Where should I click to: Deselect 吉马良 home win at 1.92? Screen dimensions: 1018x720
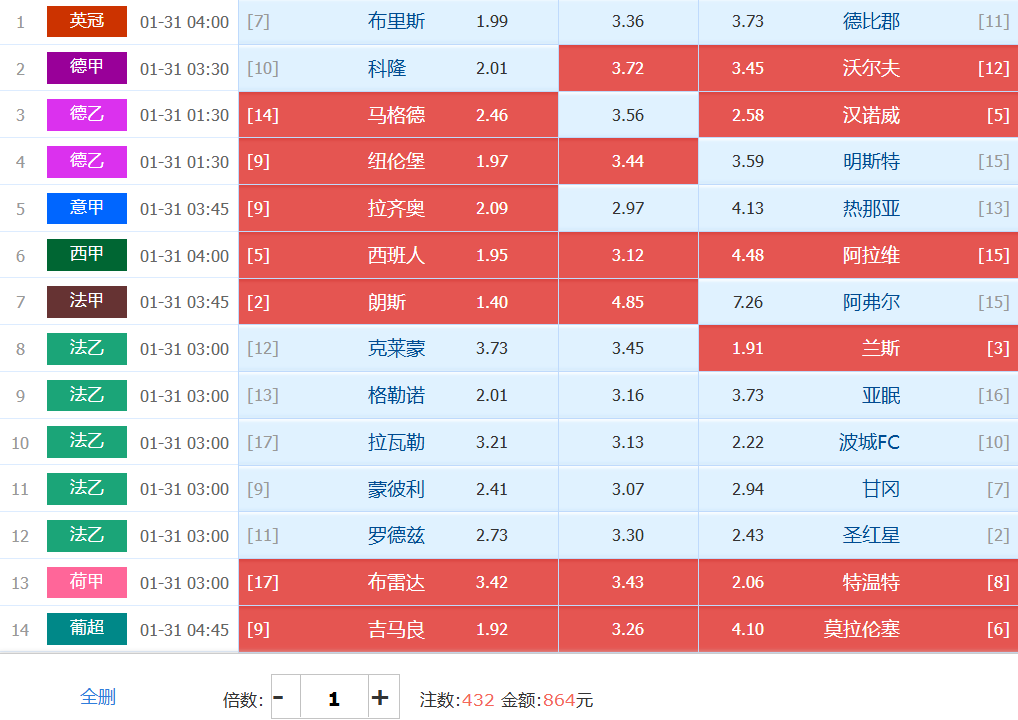click(398, 629)
